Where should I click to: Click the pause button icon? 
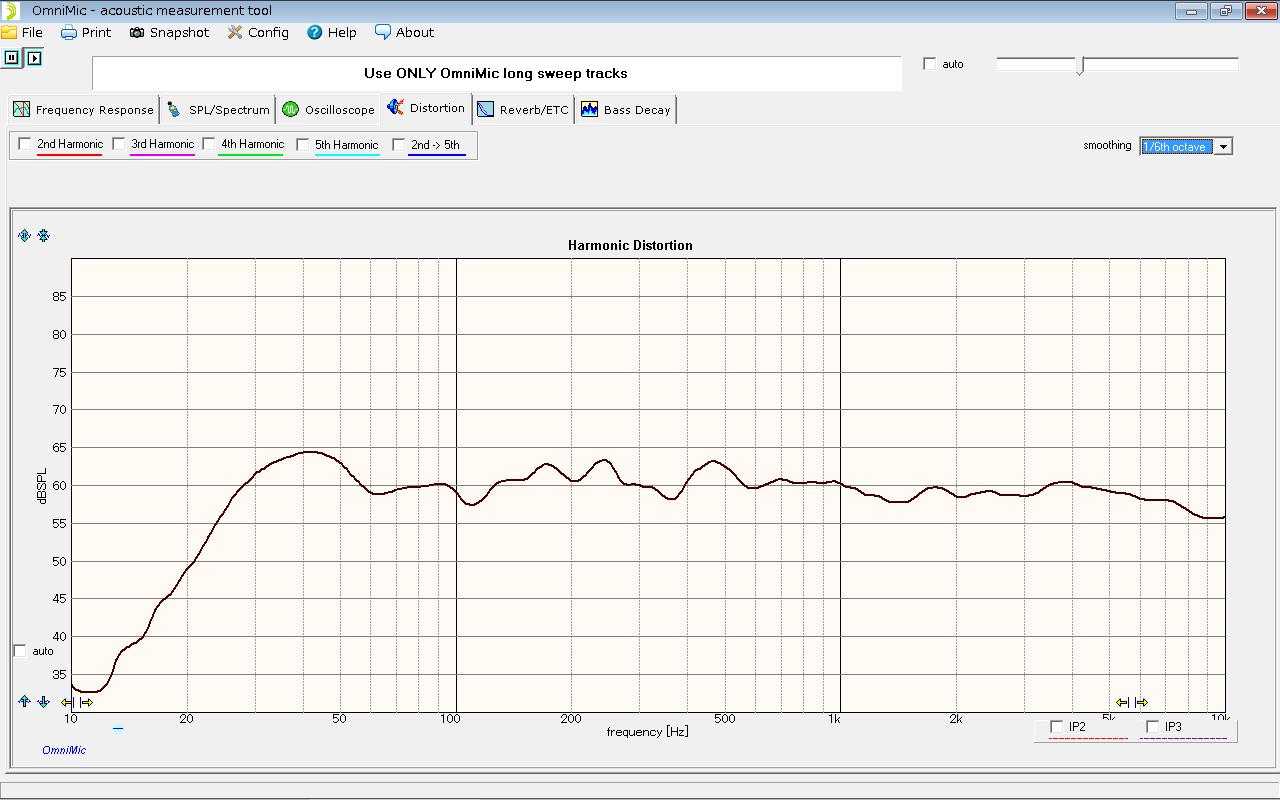point(12,58)
